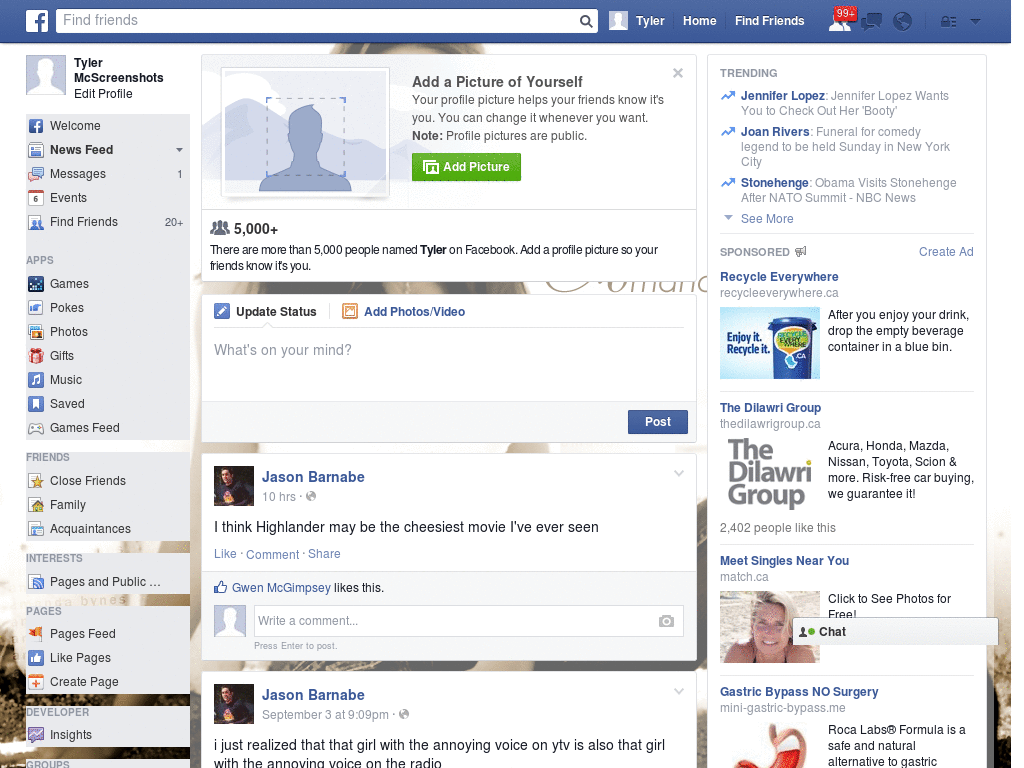Click Meet Singles Near You ad title
The width and height of the screenshot is (1024, 768).
pos(784,561)
